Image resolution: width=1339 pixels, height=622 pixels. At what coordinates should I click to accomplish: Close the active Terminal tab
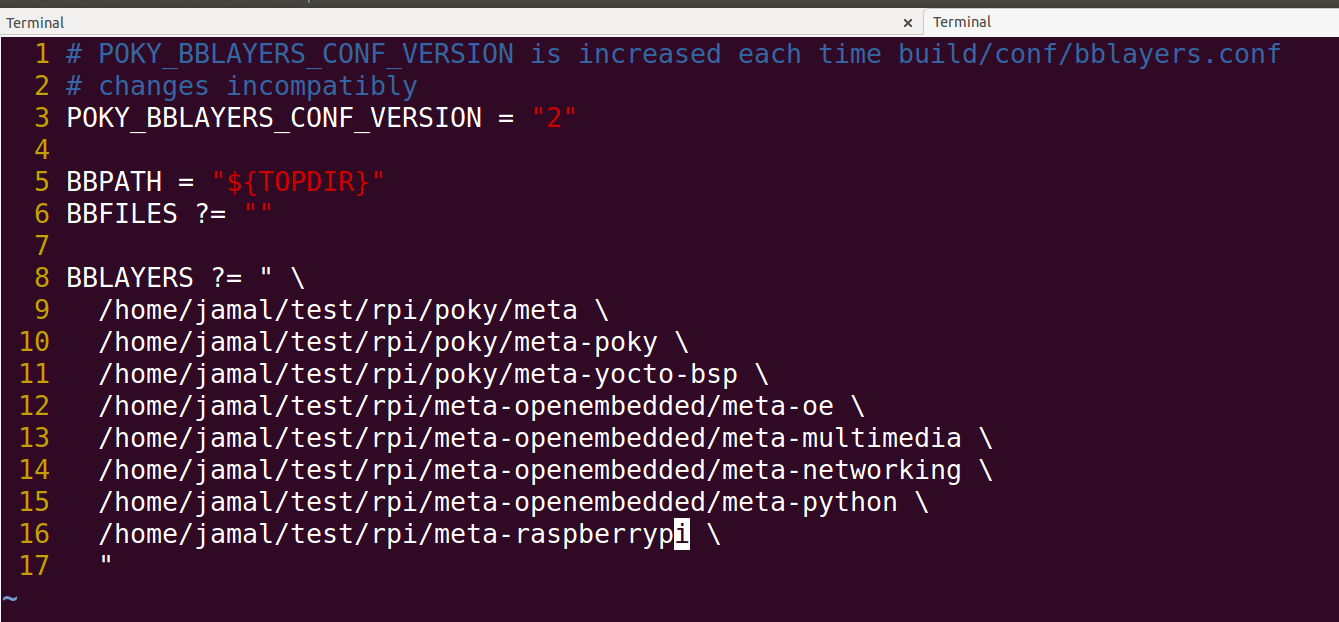click(x=908, y=22)
